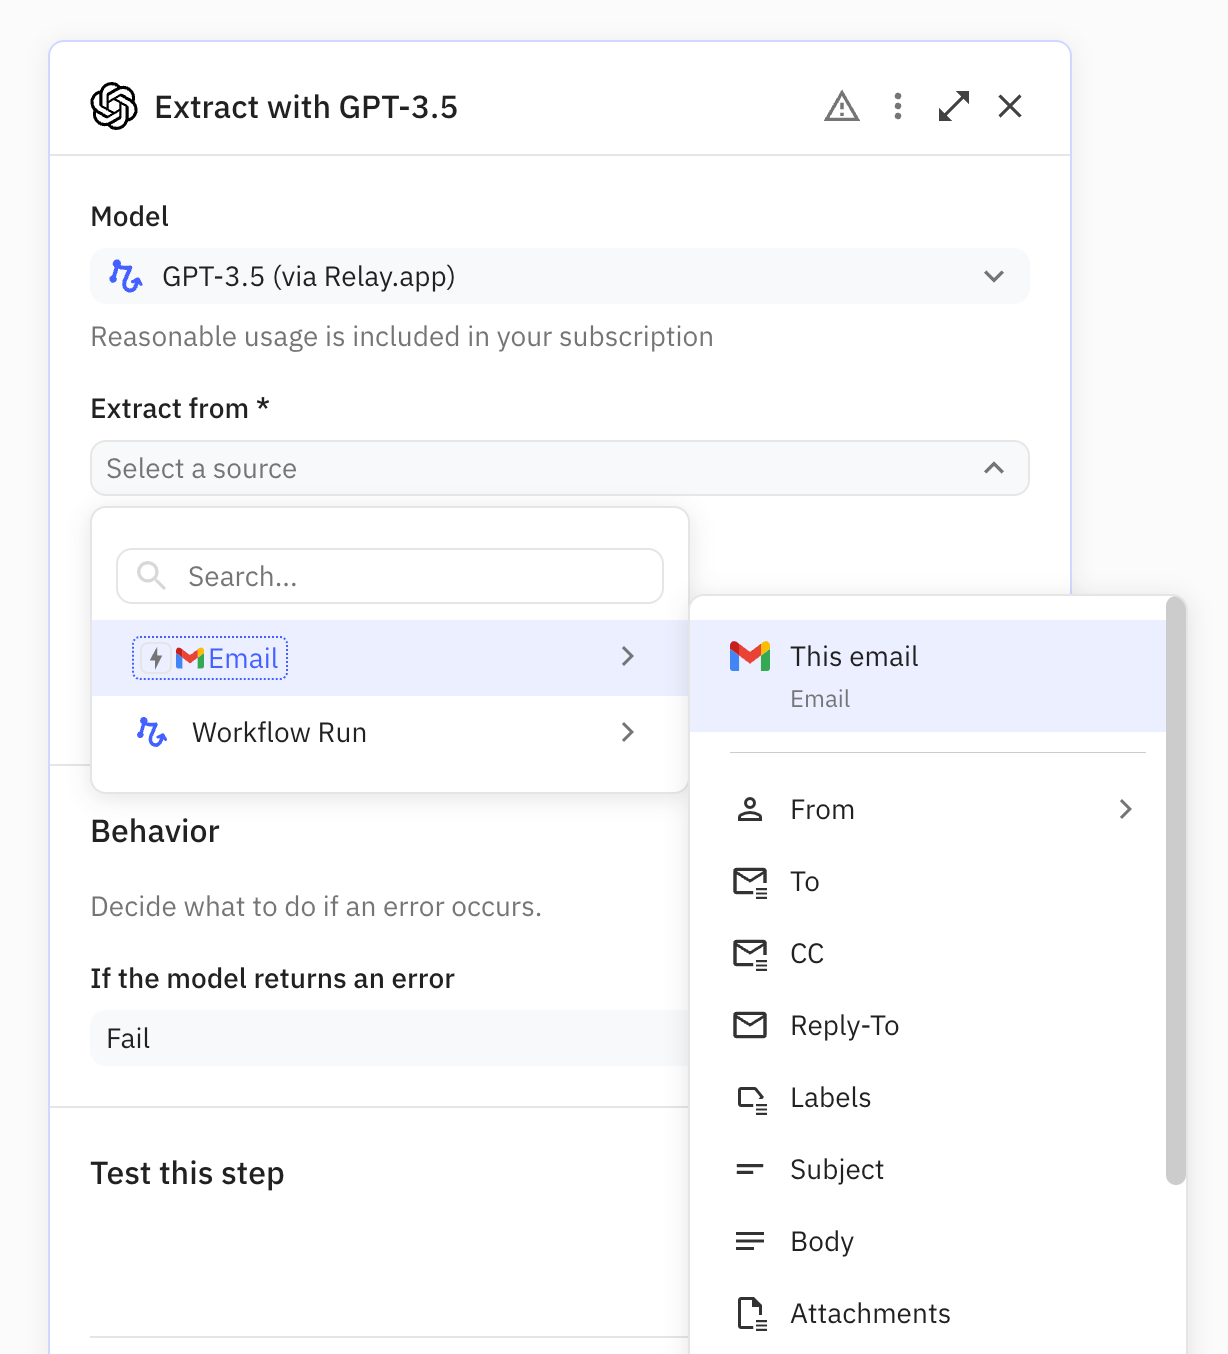Viewport: 1228px width, 1354px height.
Task: Click the text-lines icon beside Body
Action: [750, 1241]
